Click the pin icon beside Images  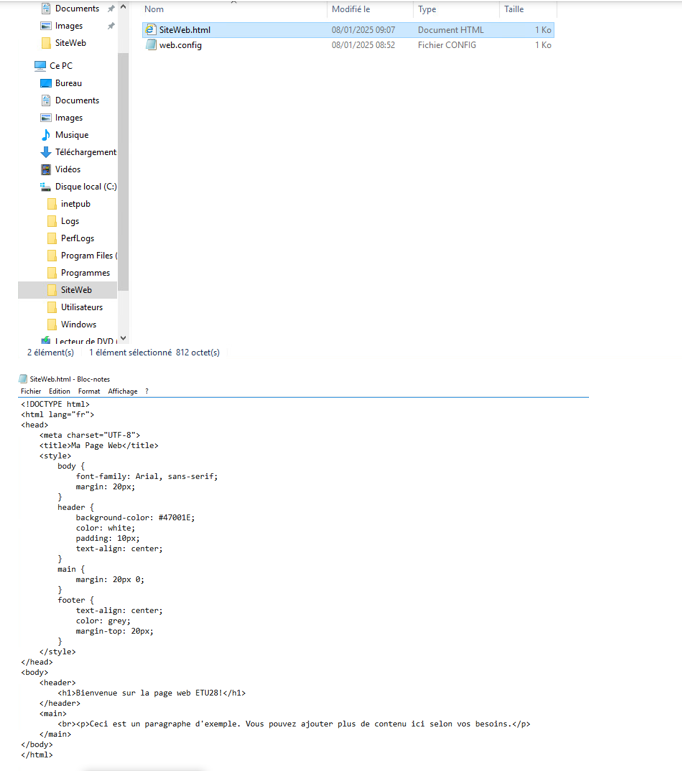[x=111, y=26]
